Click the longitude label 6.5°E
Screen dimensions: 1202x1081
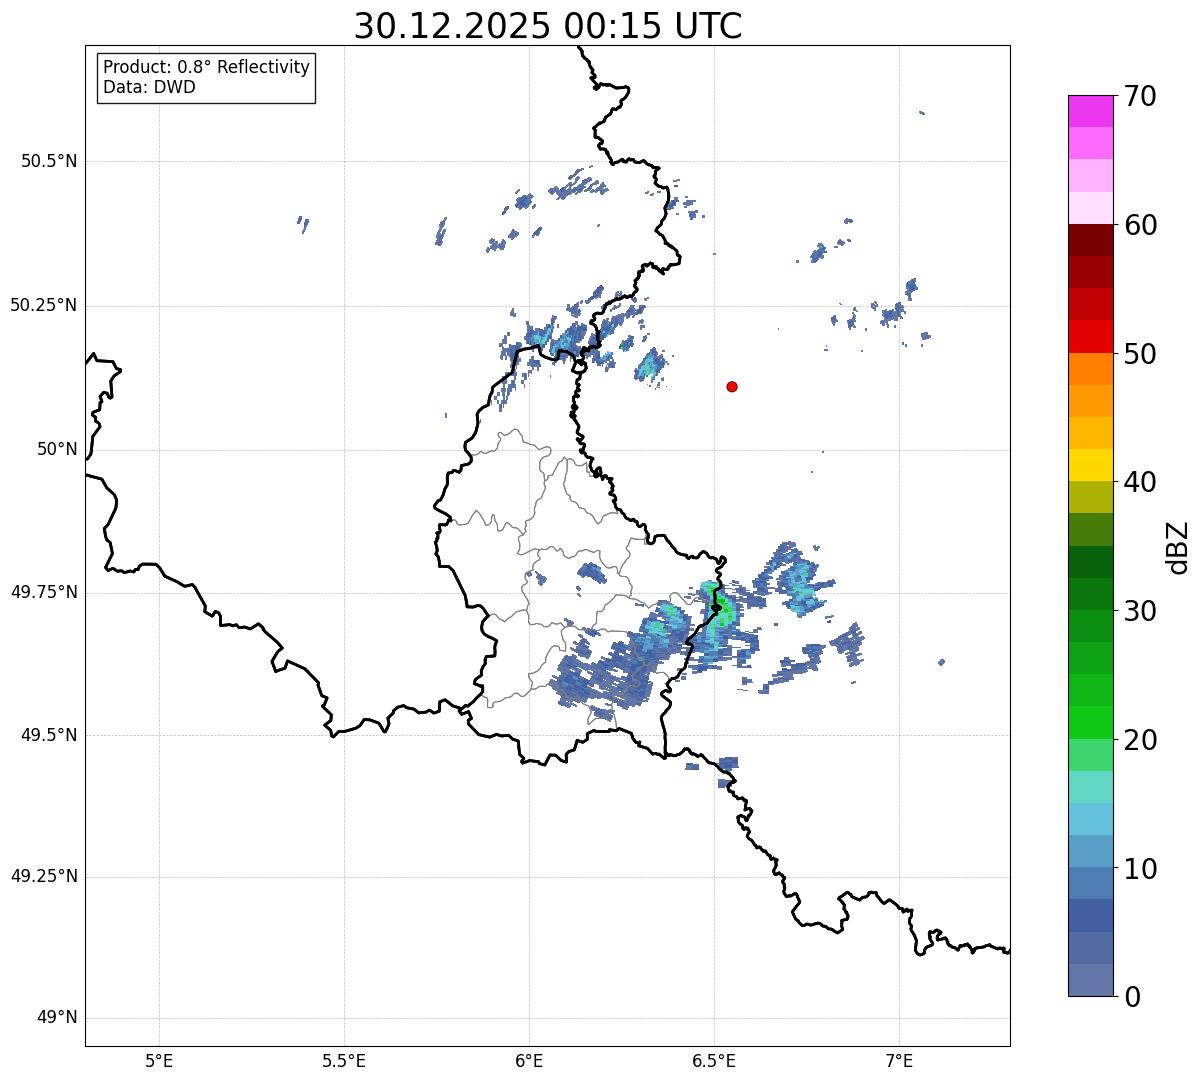[x=715, y=1060]
